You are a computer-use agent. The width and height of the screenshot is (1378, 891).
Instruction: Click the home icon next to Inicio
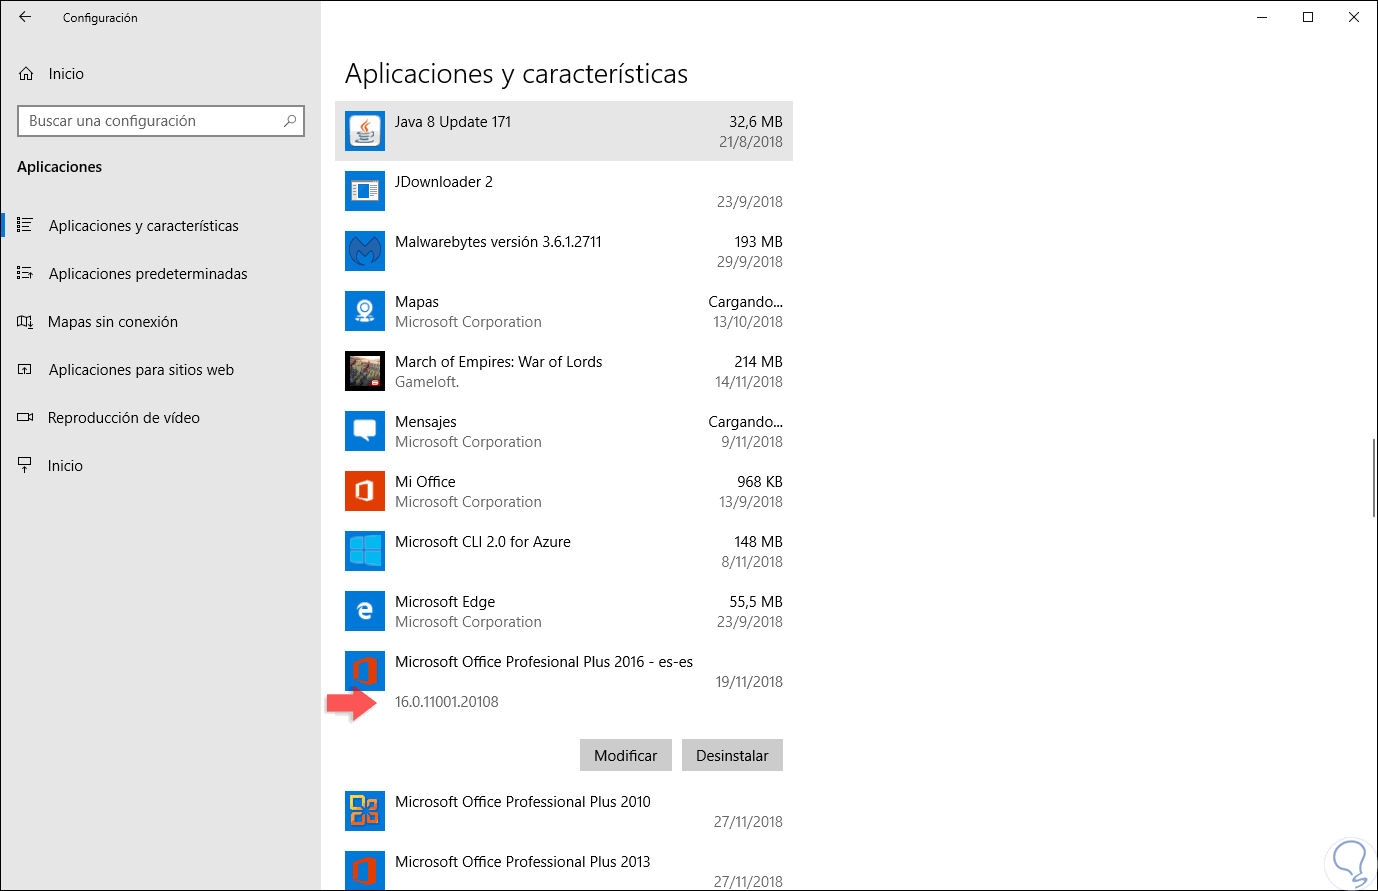pos(26,74)
